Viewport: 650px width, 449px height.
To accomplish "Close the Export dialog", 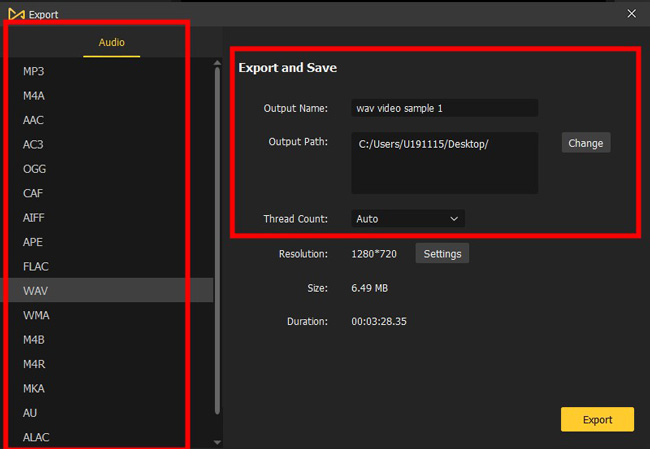I will coord(631,14).
